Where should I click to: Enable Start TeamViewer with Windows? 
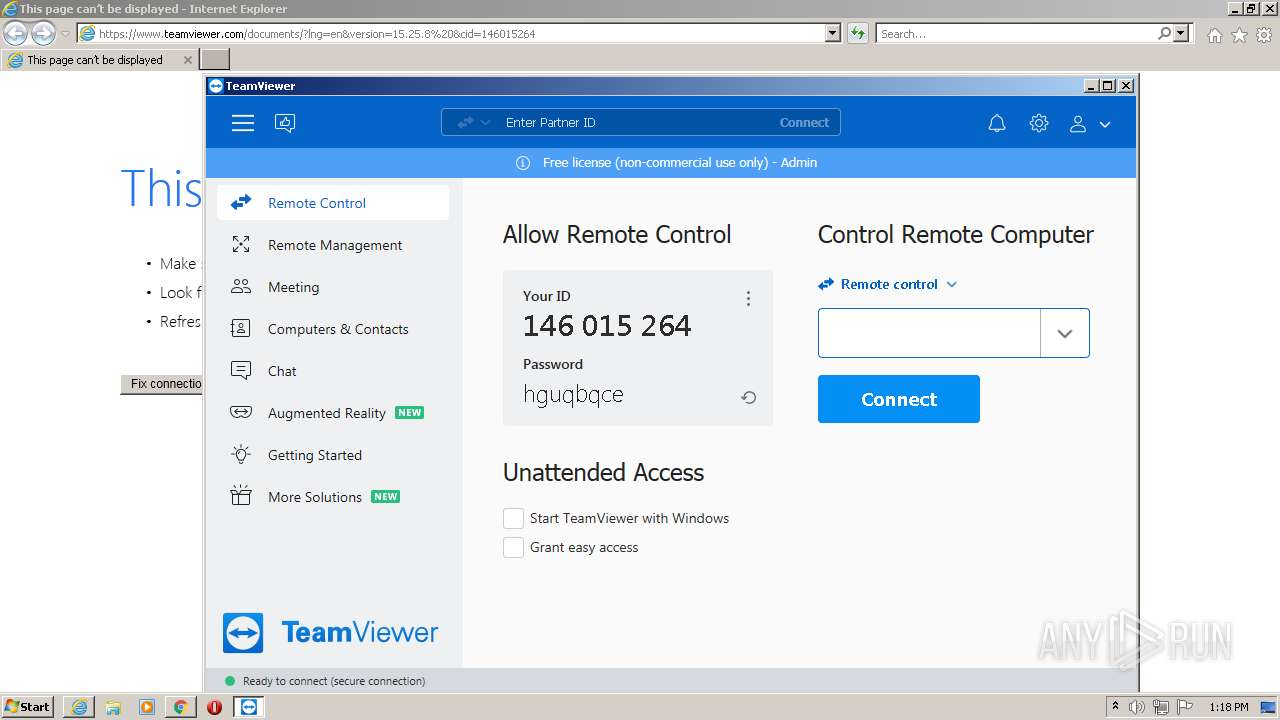click(513, 518)
